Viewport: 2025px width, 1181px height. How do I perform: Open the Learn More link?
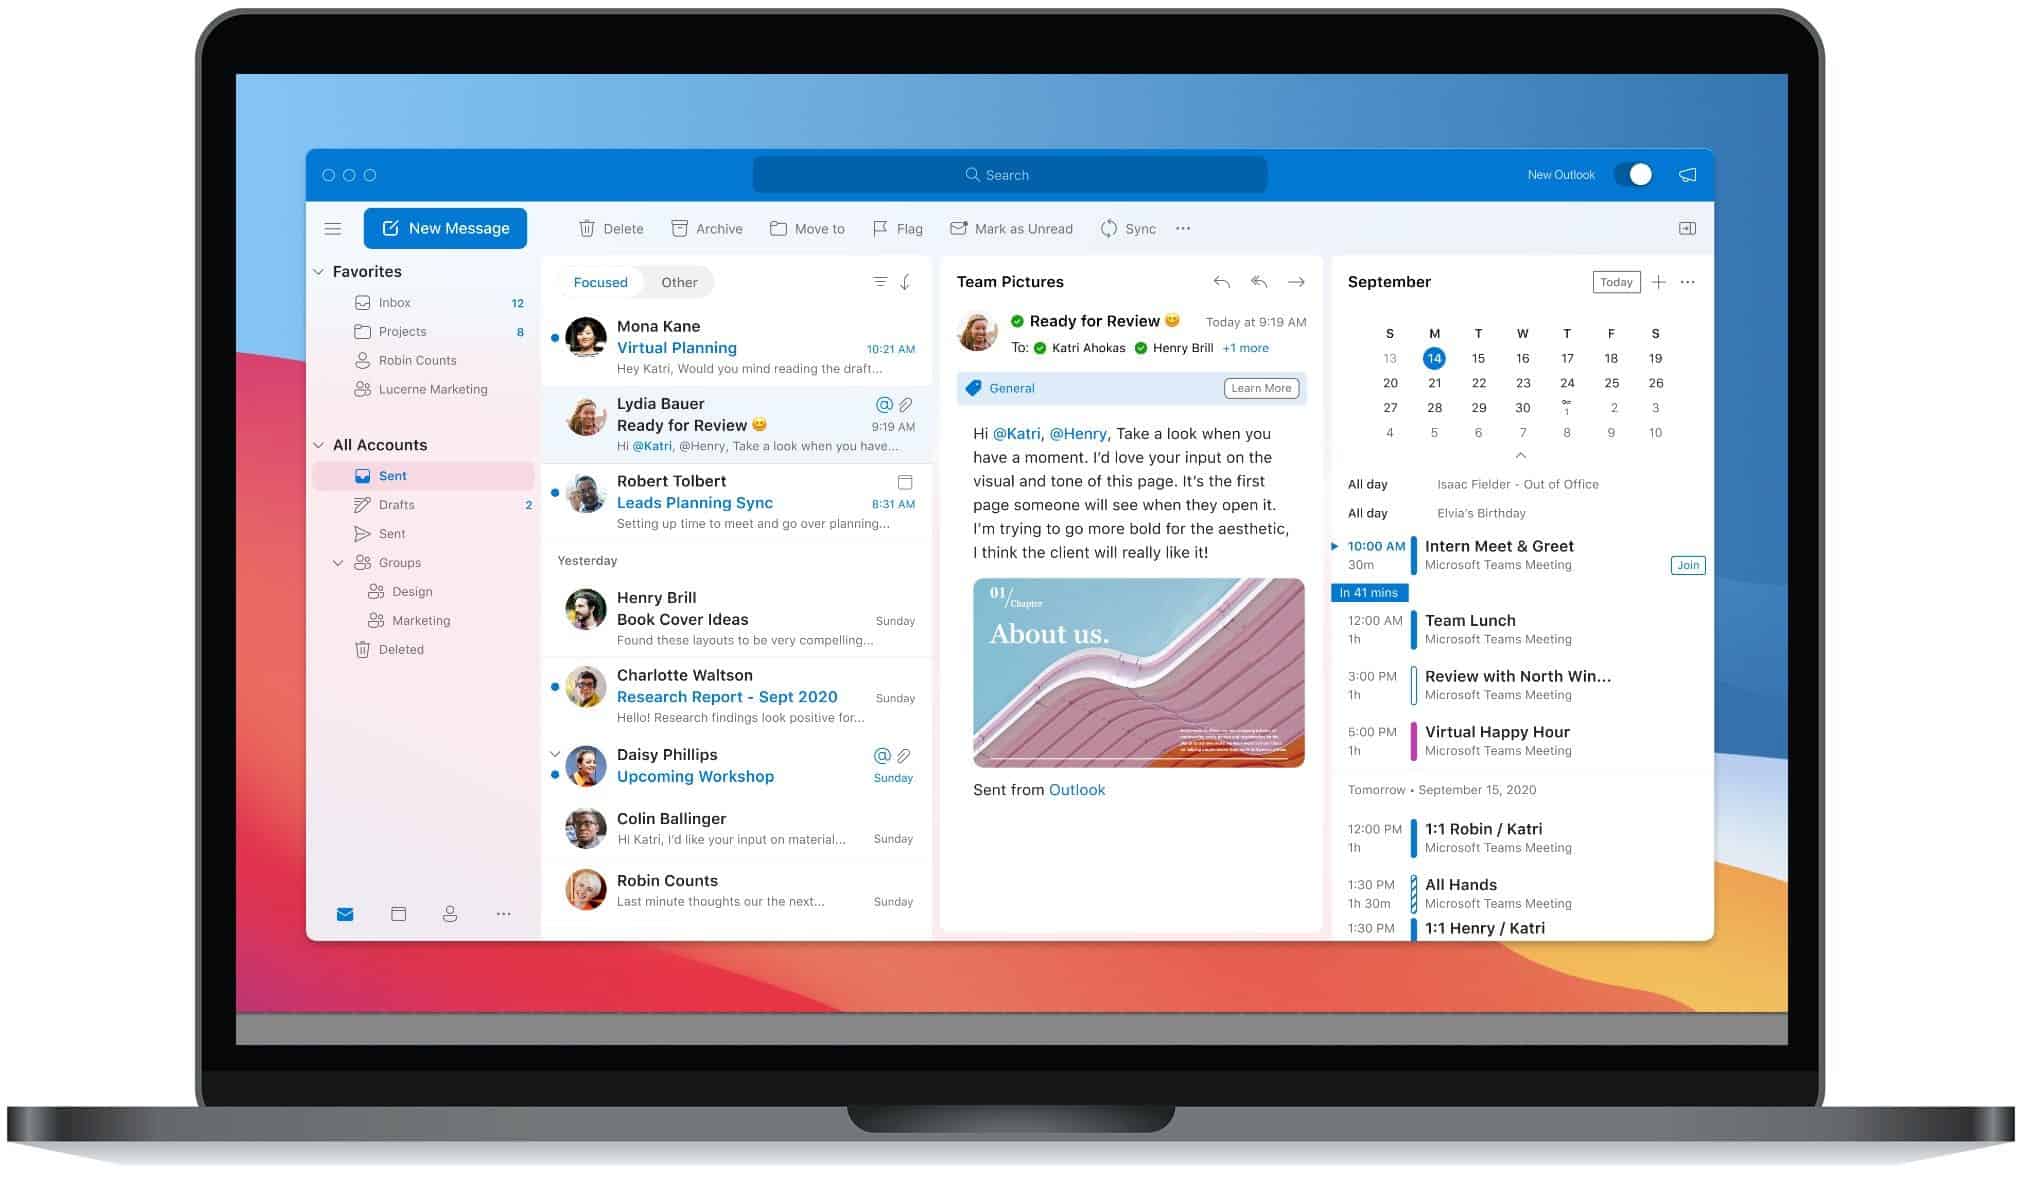(1259, 387)
